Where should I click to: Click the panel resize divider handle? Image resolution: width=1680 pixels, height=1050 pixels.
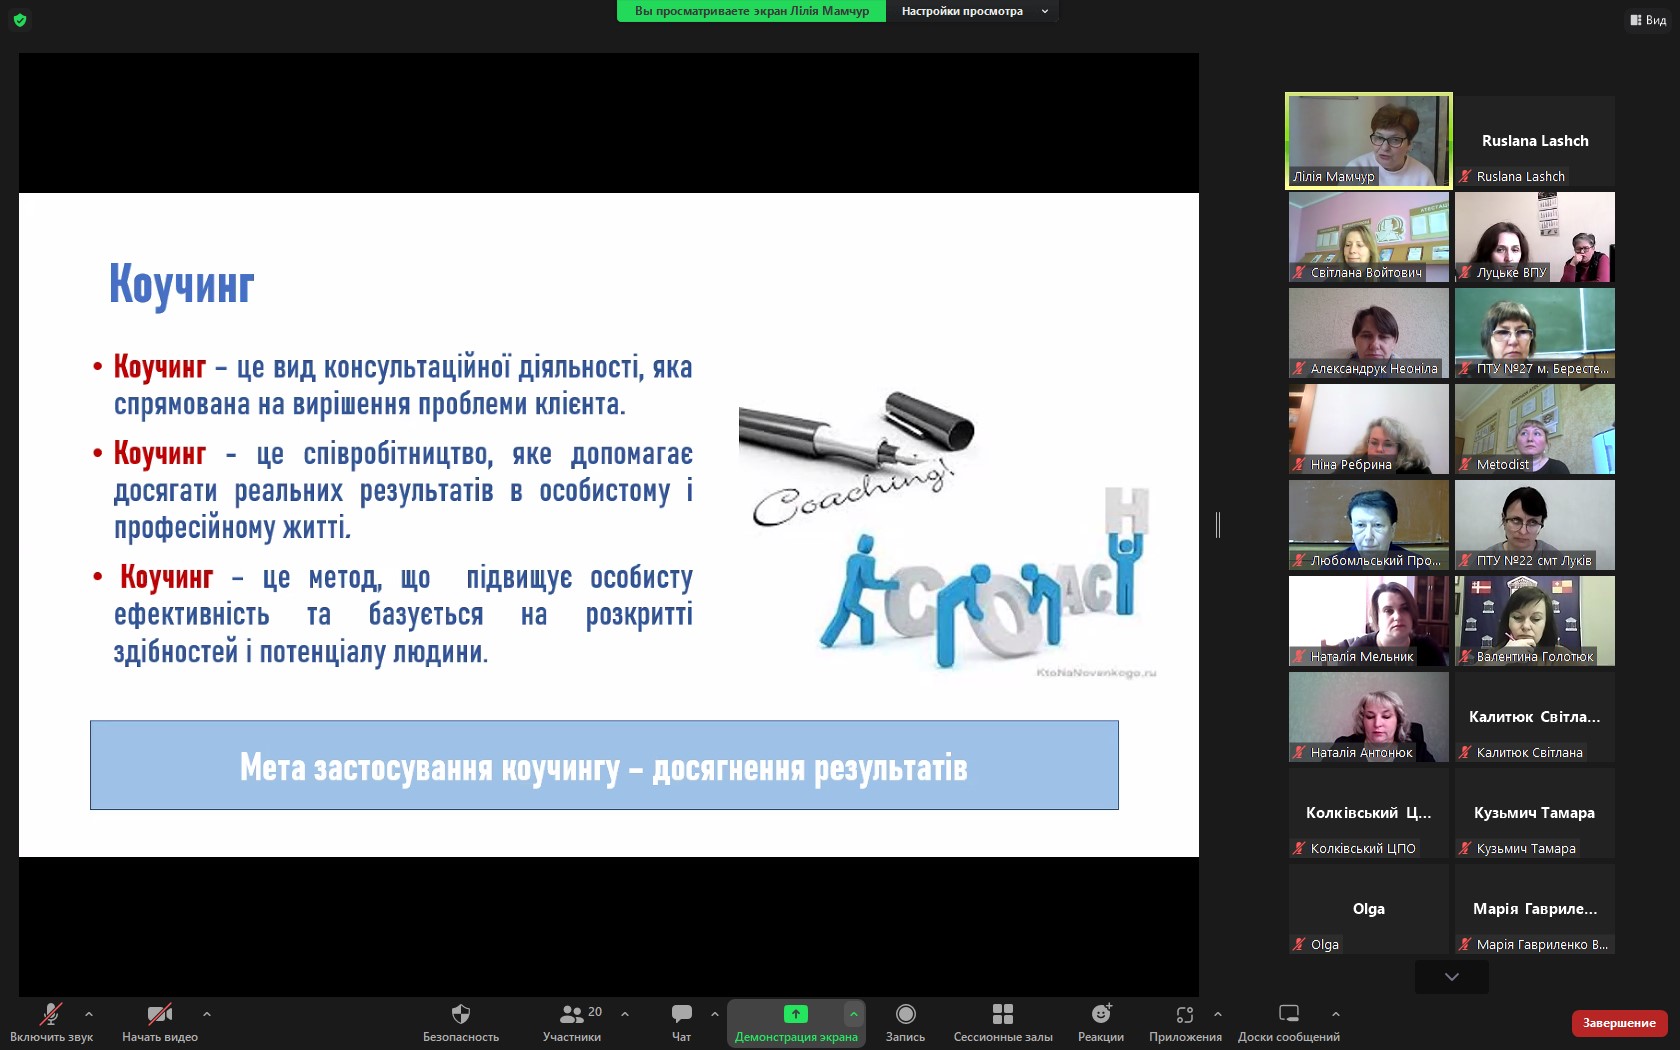1217,524
